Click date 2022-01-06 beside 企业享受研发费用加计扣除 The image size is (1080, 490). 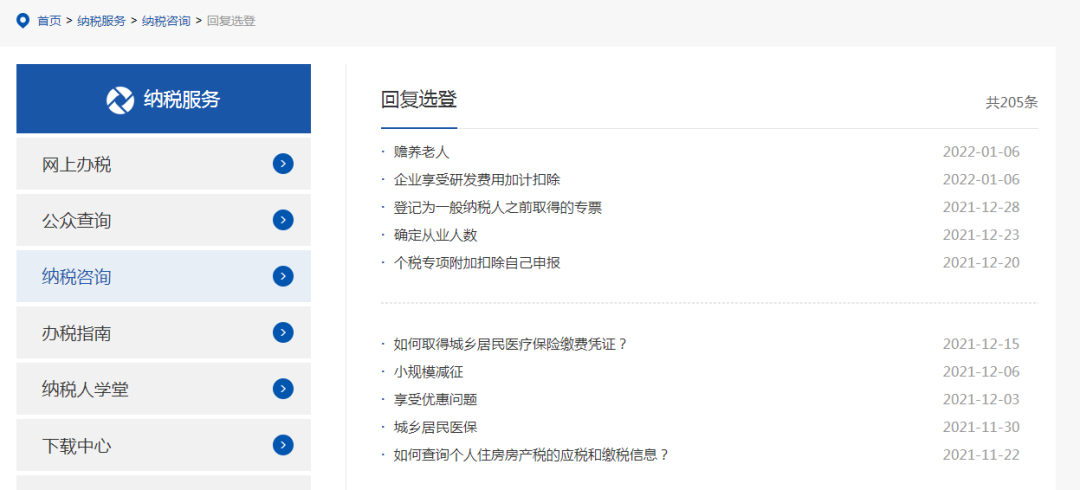pos(981,180)
